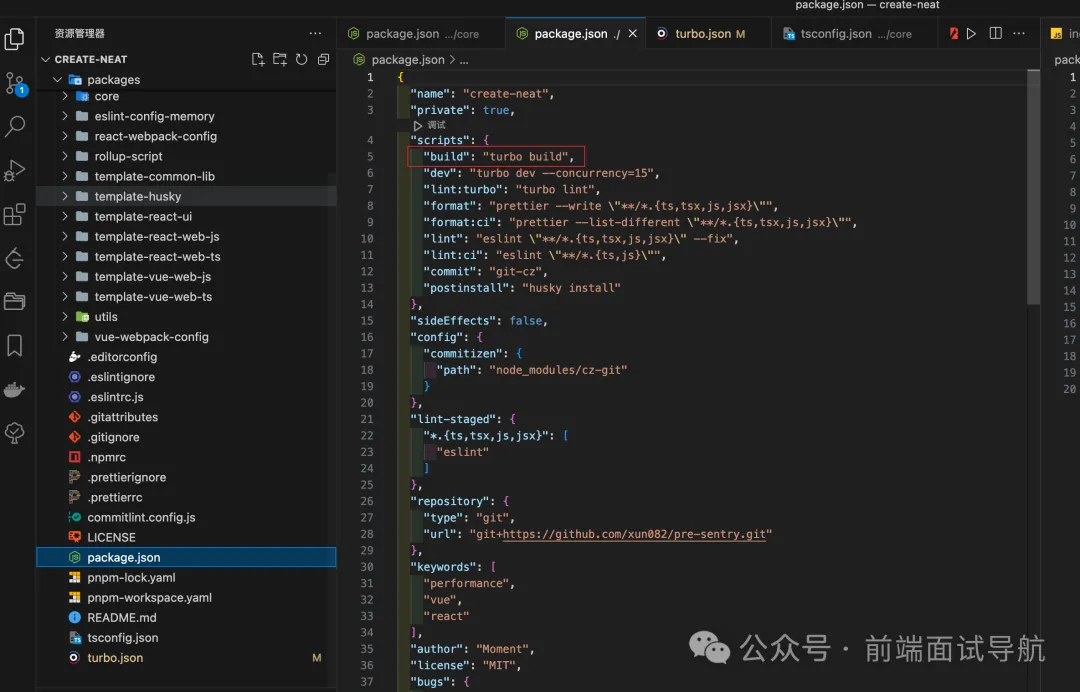Open the Run and Debug view
This screenshot has width=1080, height=692.
(15, 171)
